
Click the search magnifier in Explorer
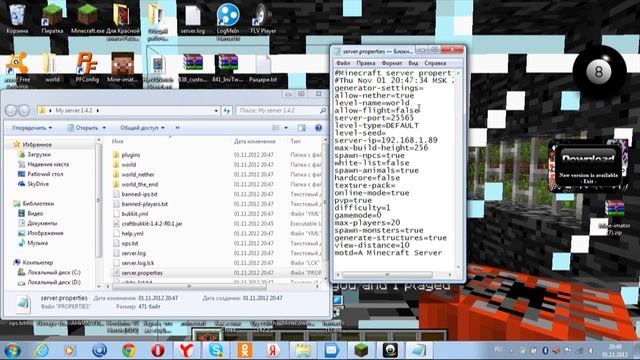pyautogui.click(x=322, y=111)
